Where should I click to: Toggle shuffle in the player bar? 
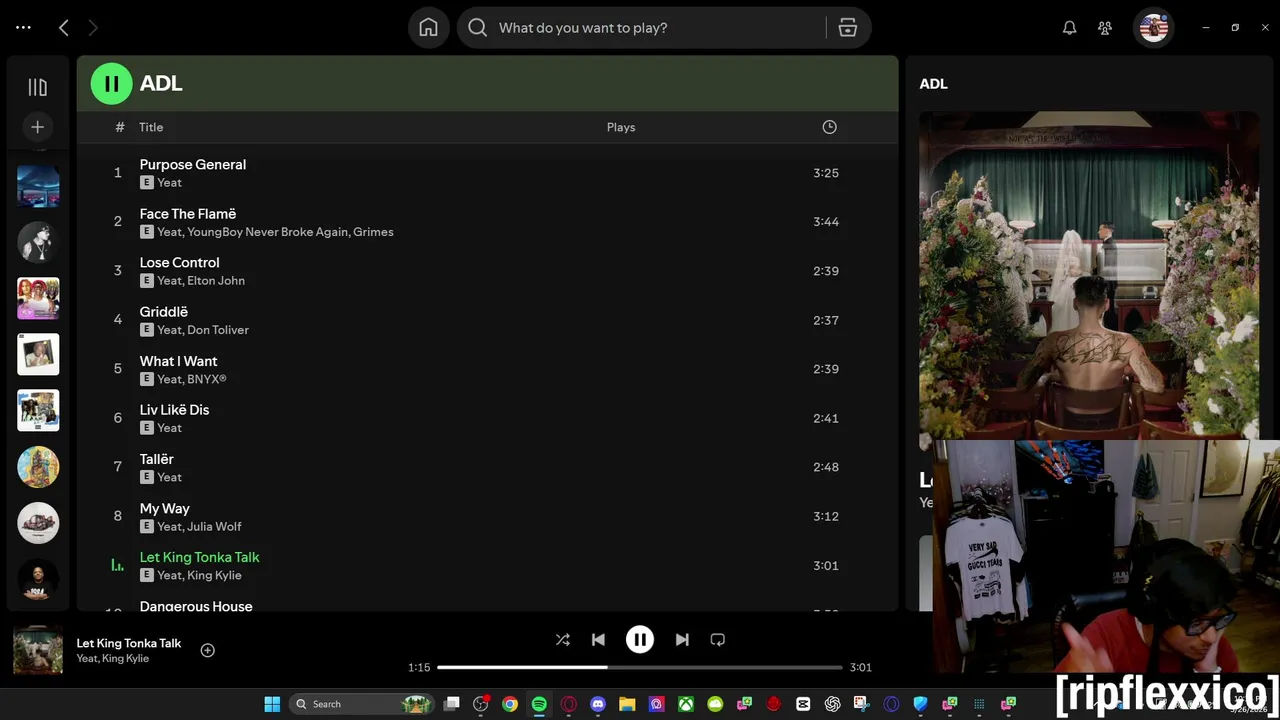coord(563,640)
